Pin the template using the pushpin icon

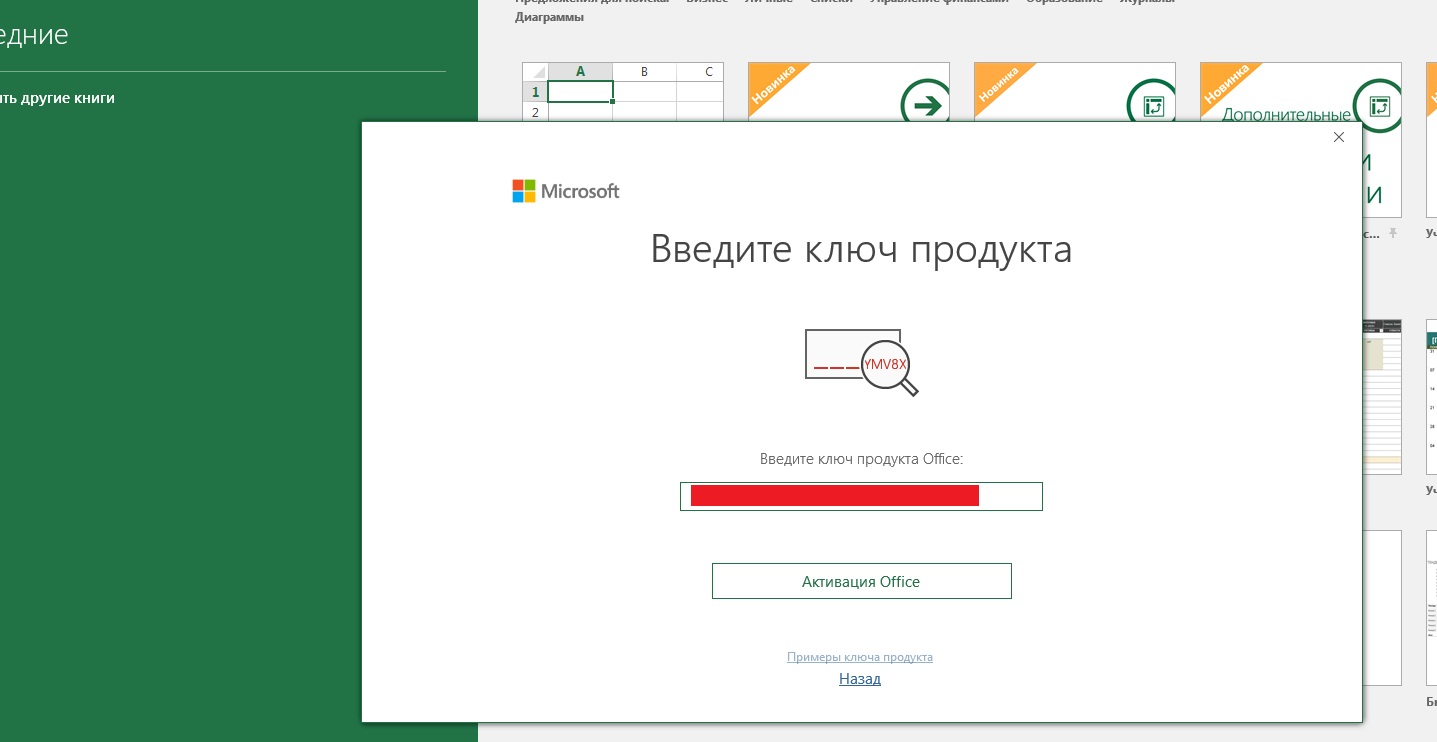pos(1392,233)
